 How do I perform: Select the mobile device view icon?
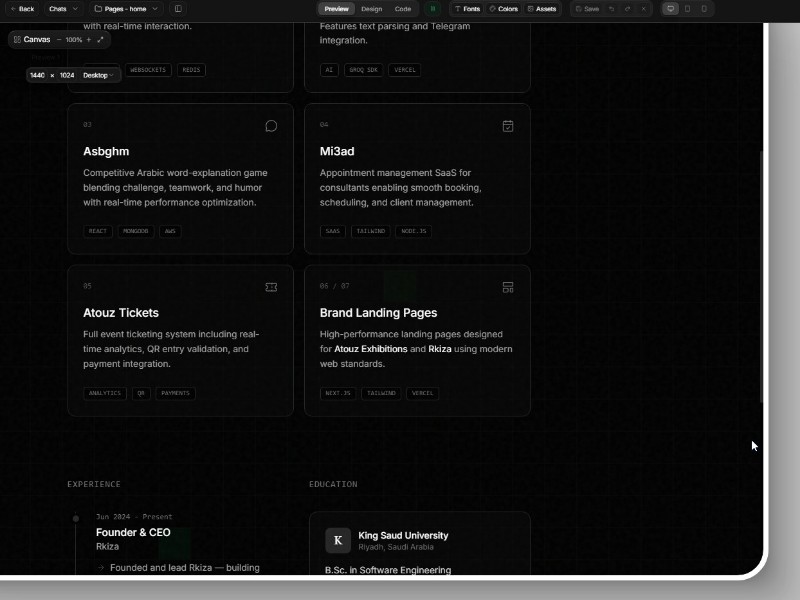pos(704,9)
